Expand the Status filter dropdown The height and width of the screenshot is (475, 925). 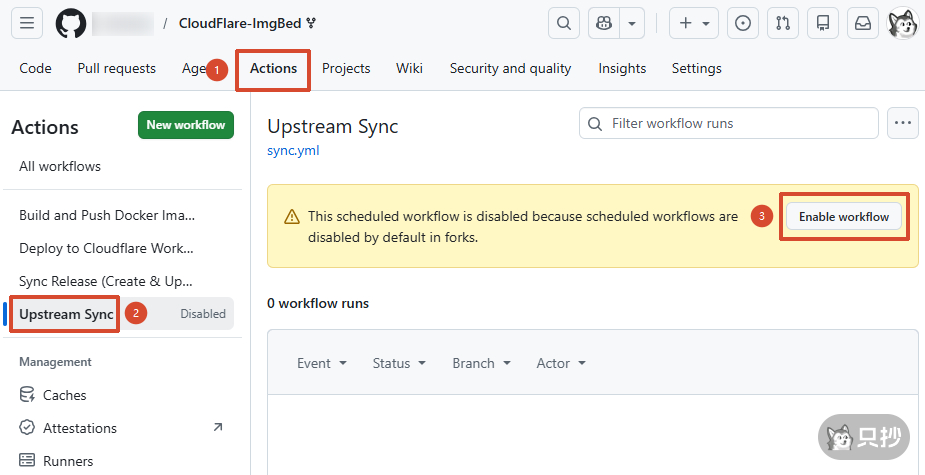click(399, 363)
